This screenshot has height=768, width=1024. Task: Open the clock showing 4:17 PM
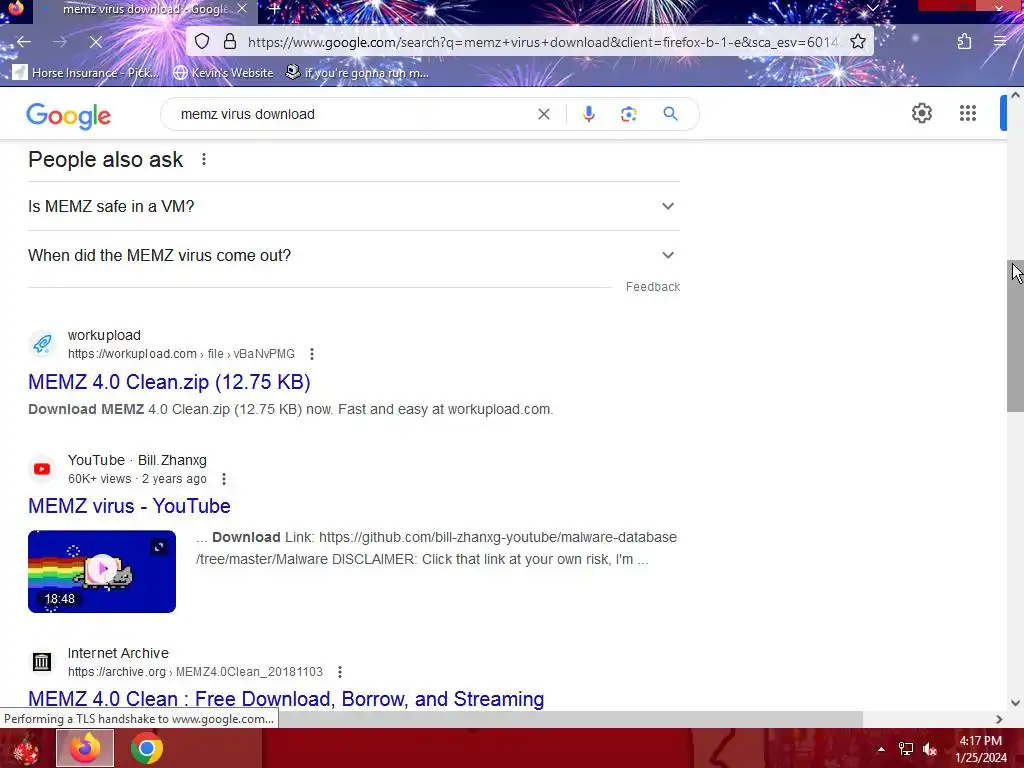[980, 749]
